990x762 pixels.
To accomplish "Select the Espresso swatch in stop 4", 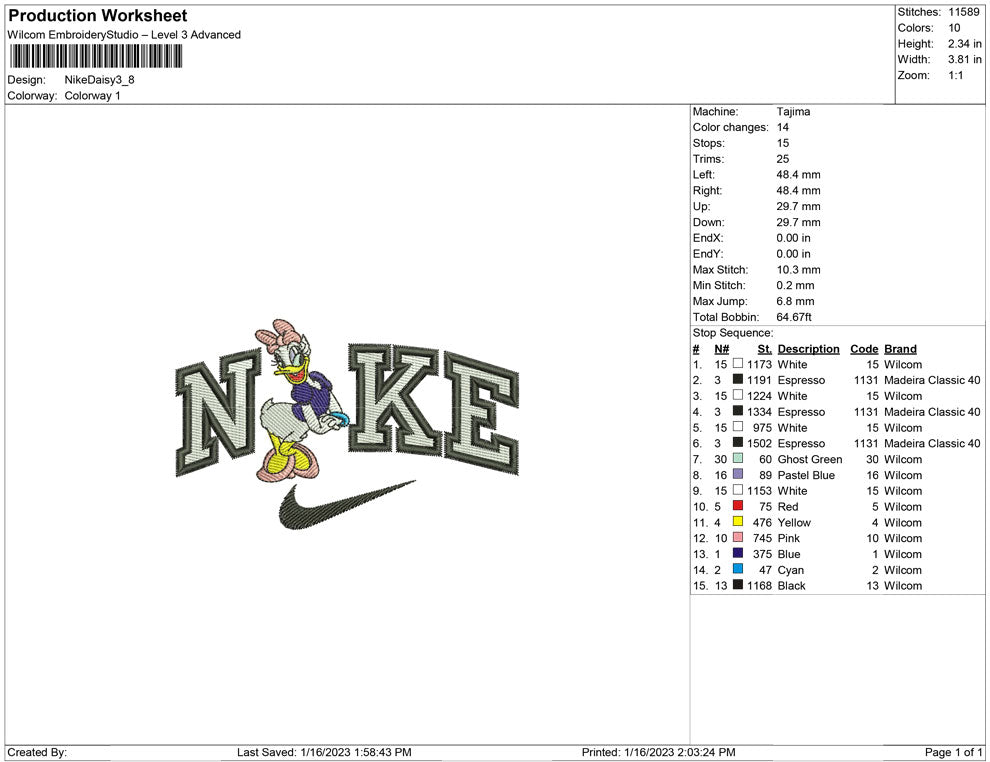I will pyautogui.click(x=737, y=412).
